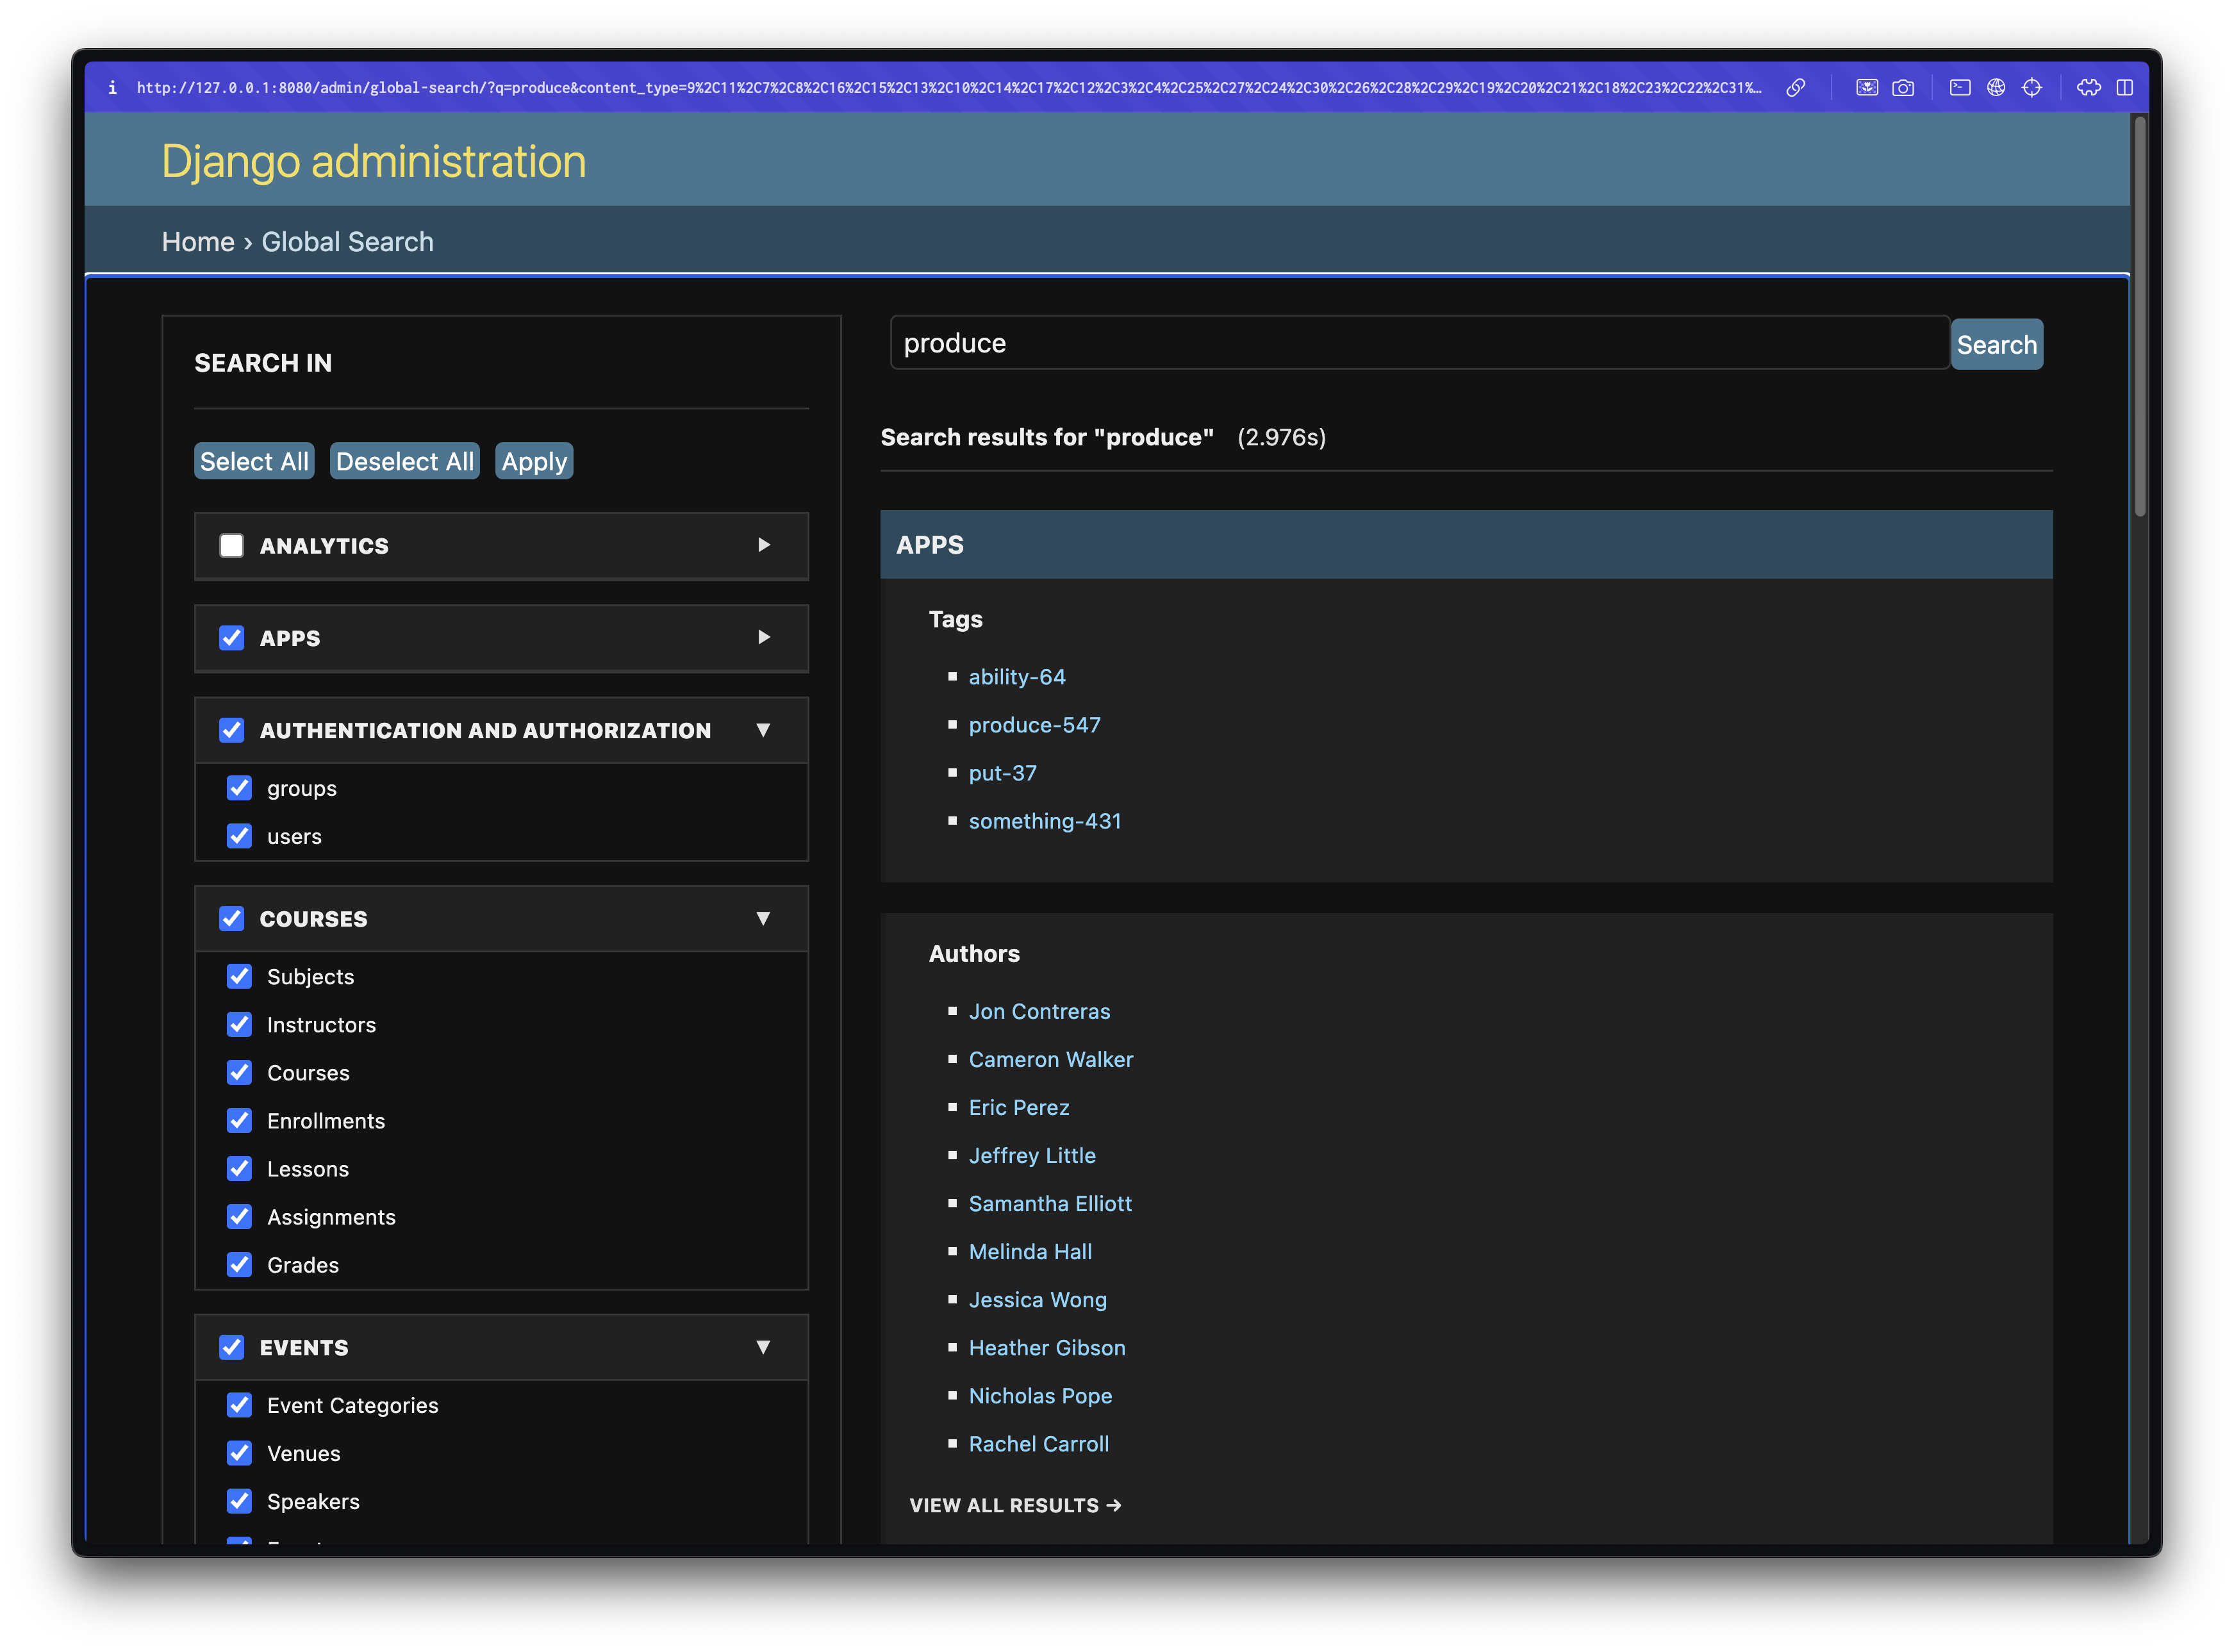This screenshot has width=2234, height=1652.
Task: Open the ability-64 tag result
Action: click(1017, 677)
